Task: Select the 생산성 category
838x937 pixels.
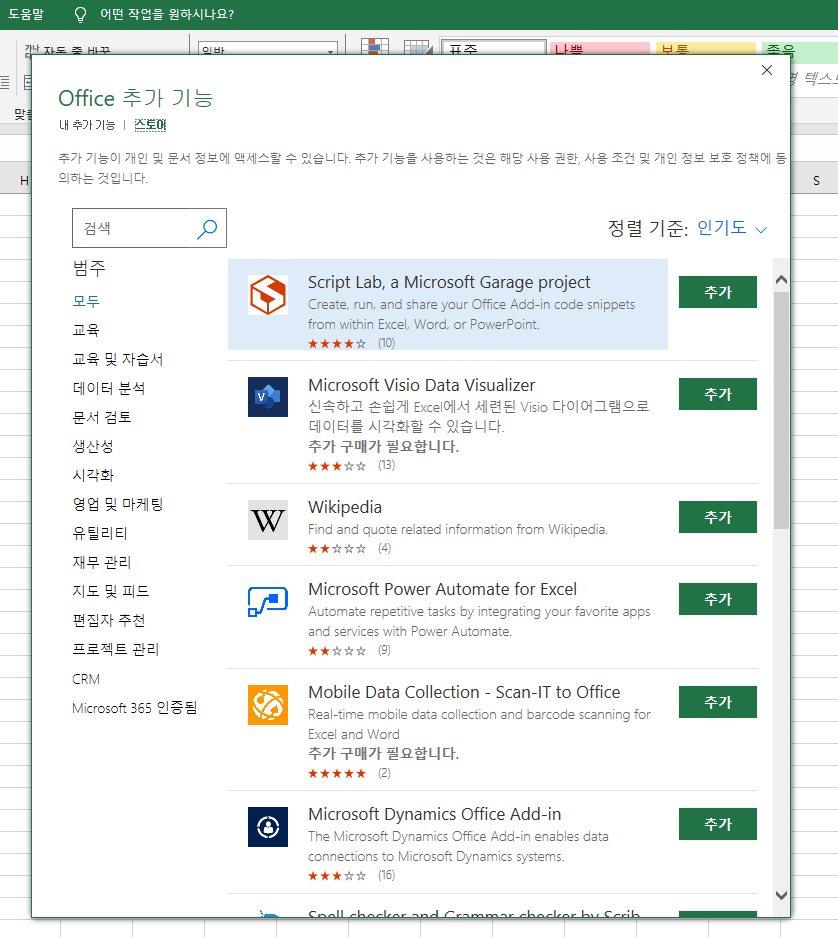Action: [93, 446]
